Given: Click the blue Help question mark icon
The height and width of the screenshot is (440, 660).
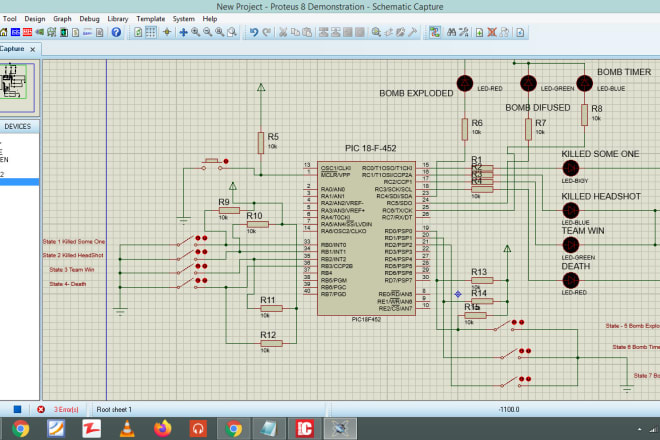Looking at the screenshot, I should 116,32.
